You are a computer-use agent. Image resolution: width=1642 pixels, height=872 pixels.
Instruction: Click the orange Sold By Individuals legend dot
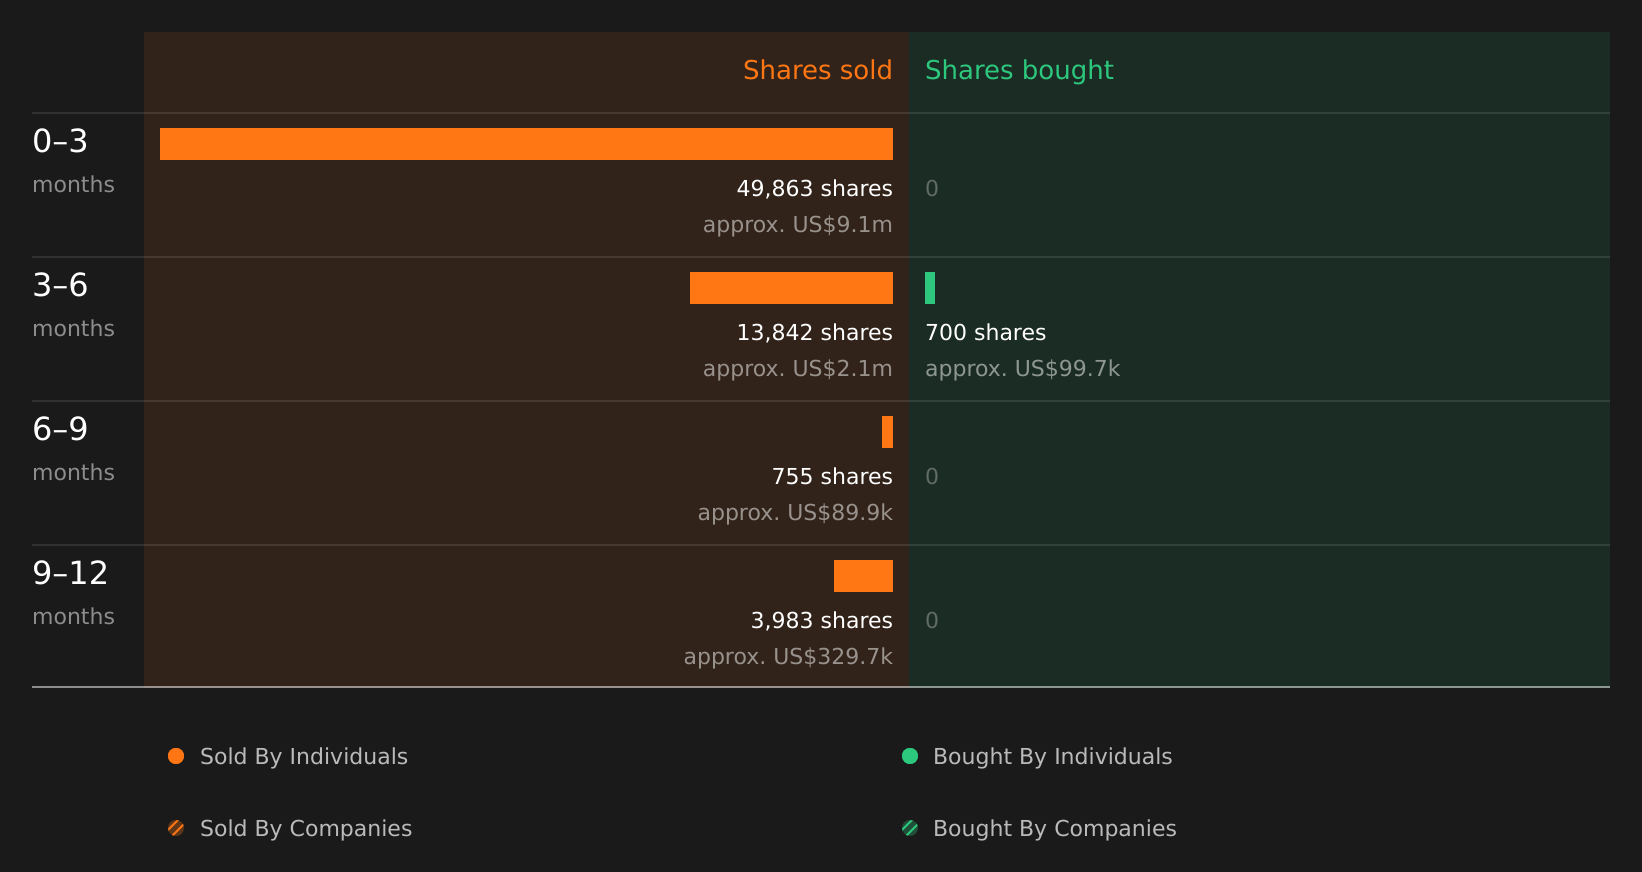click(176, 756)
